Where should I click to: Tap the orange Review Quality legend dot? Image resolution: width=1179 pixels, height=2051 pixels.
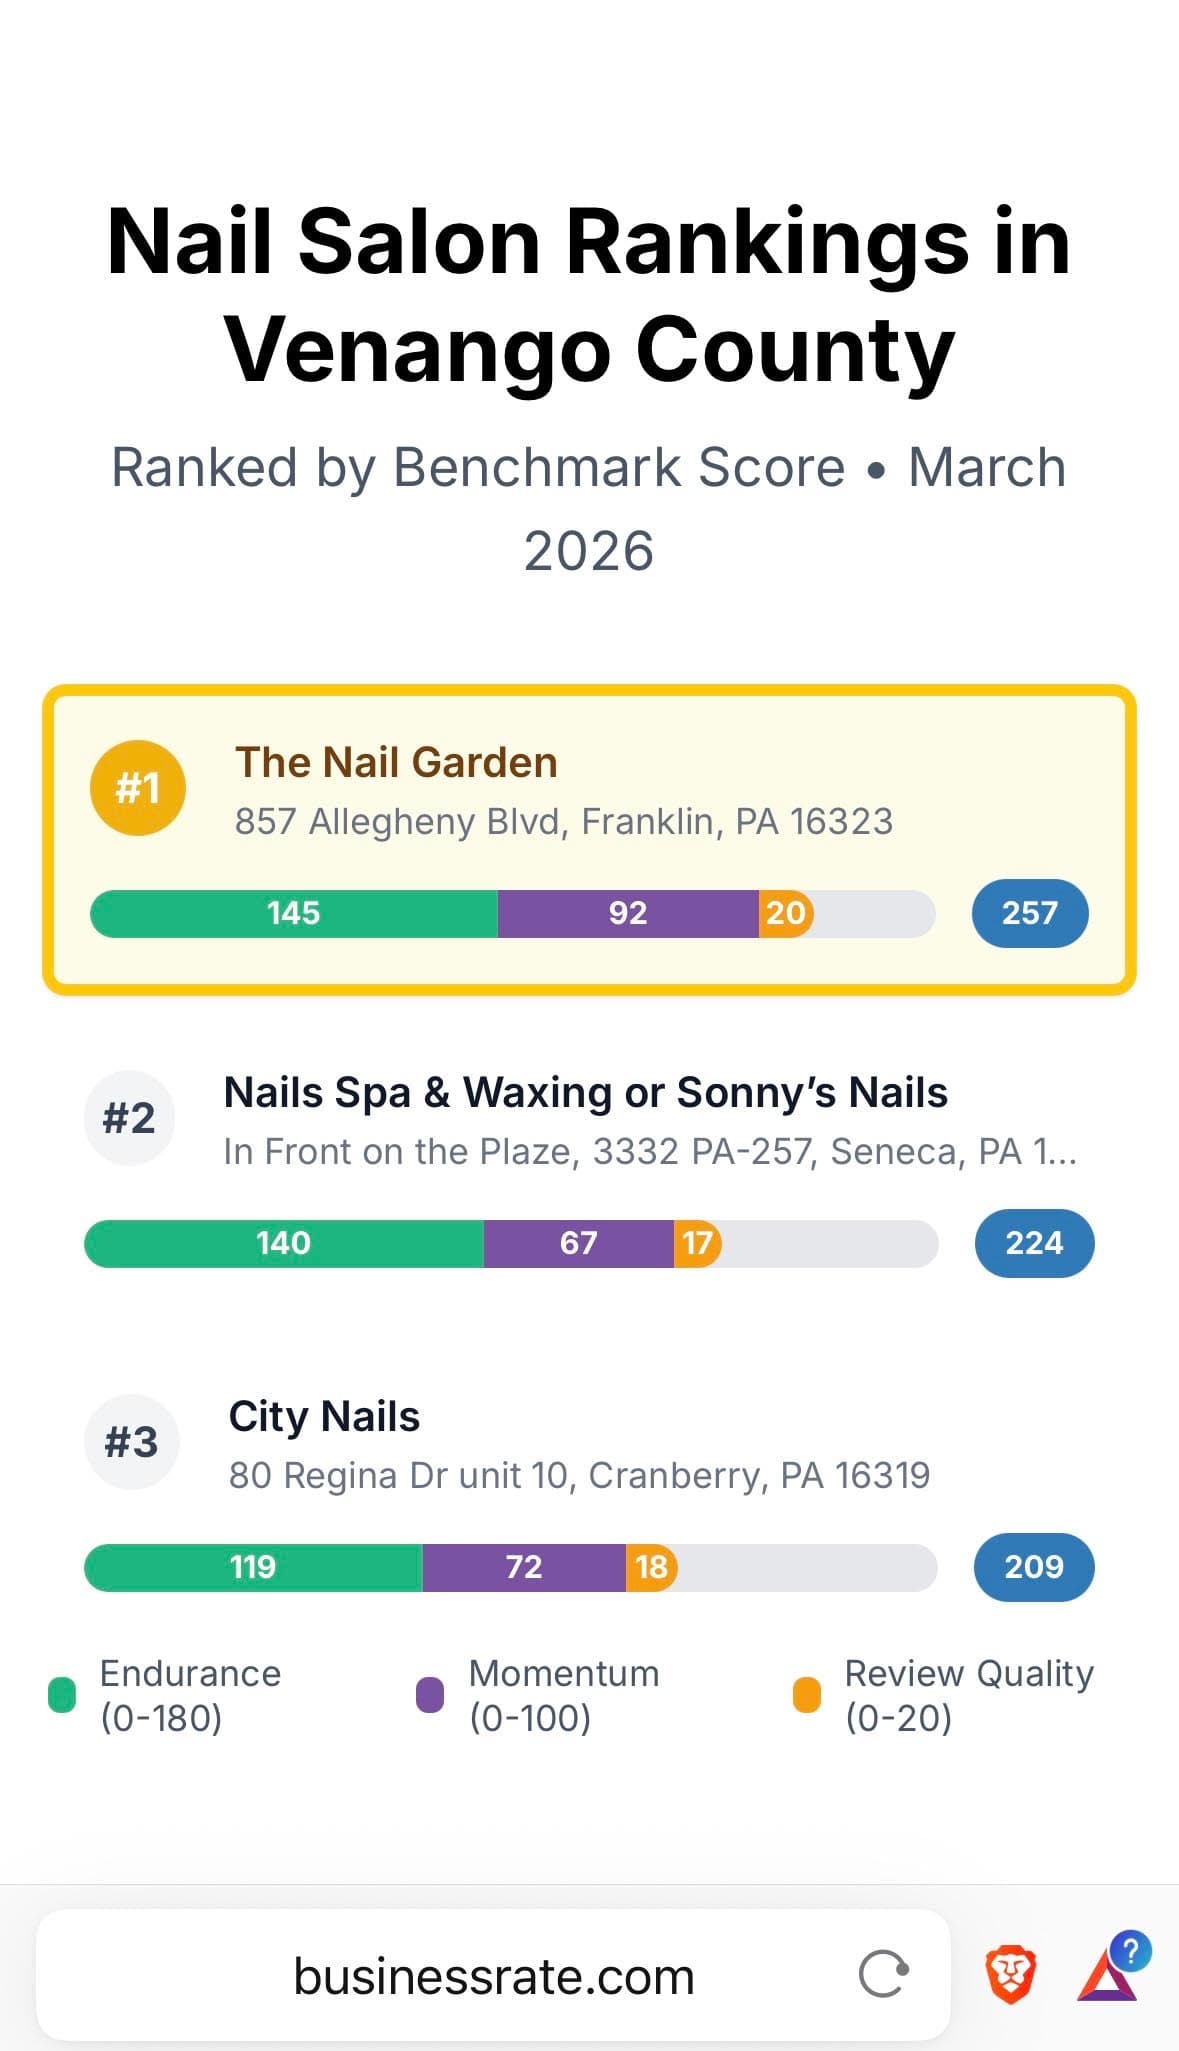tap(806, 1695)
